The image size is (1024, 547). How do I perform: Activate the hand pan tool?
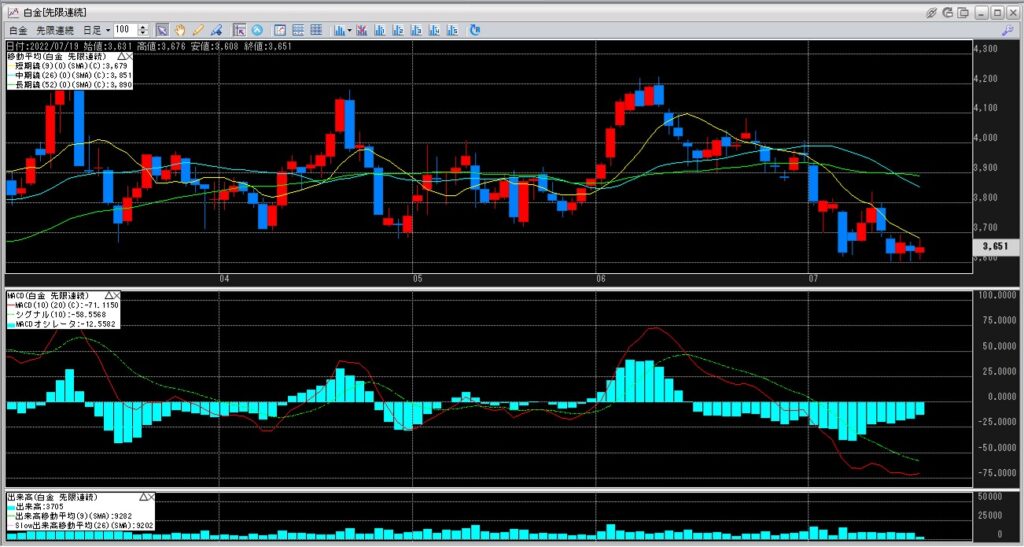(x=179, y=30)
